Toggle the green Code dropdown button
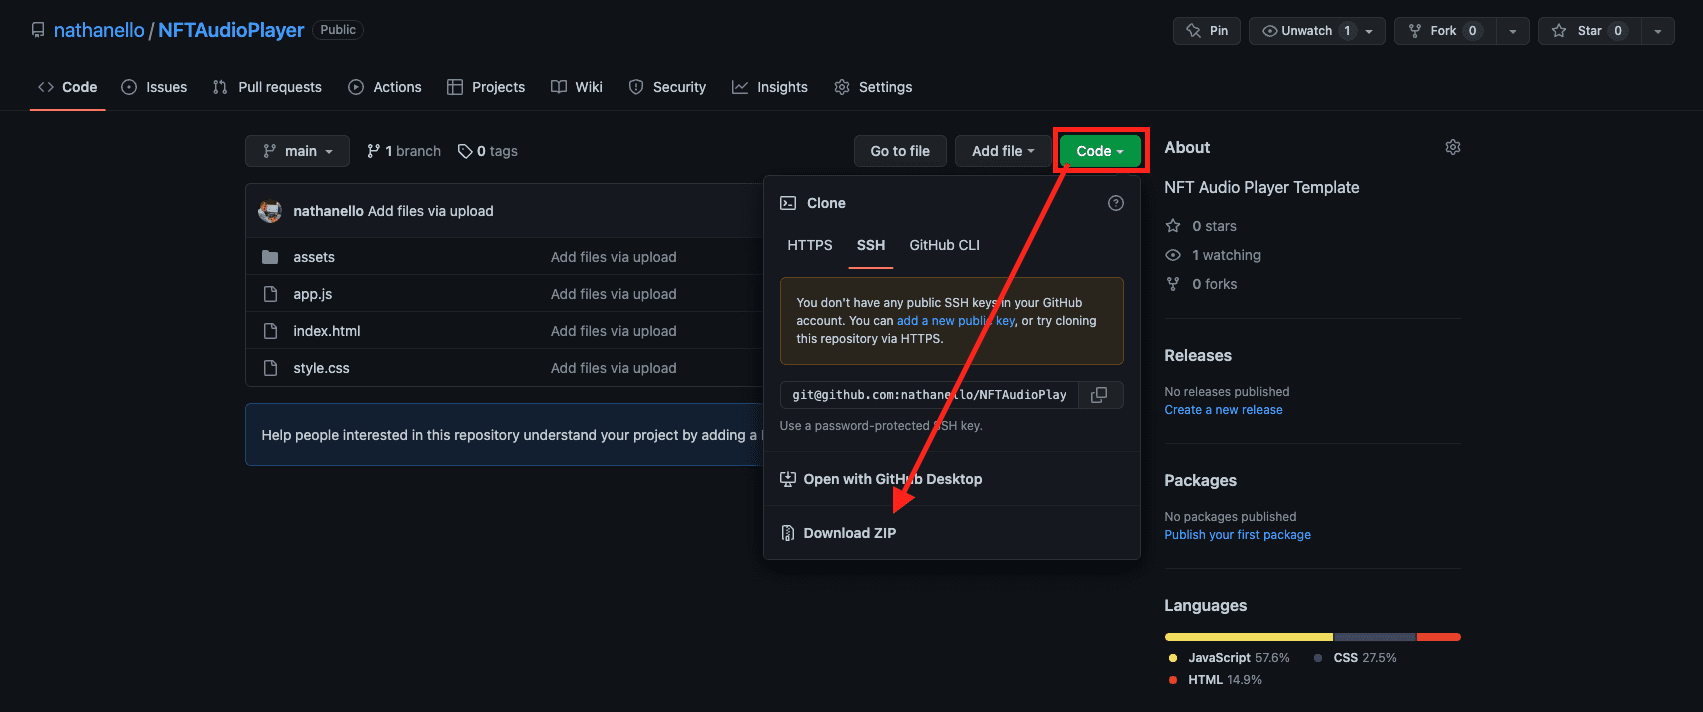The image size is (1703, 712). (x=1100, y=151)
